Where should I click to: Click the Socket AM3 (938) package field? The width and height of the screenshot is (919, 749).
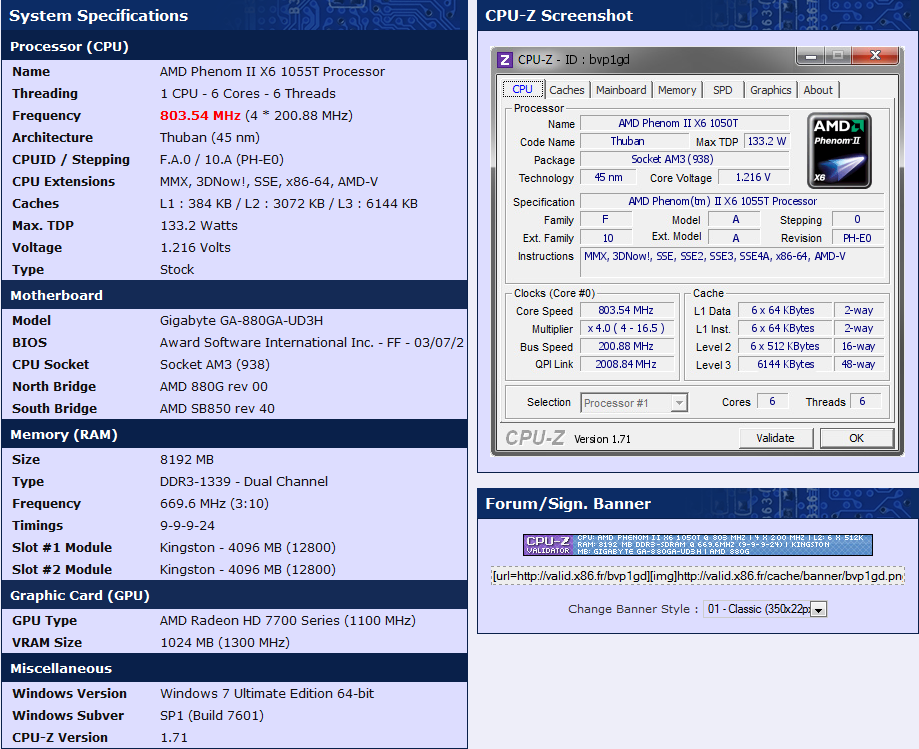coord(684,159)
